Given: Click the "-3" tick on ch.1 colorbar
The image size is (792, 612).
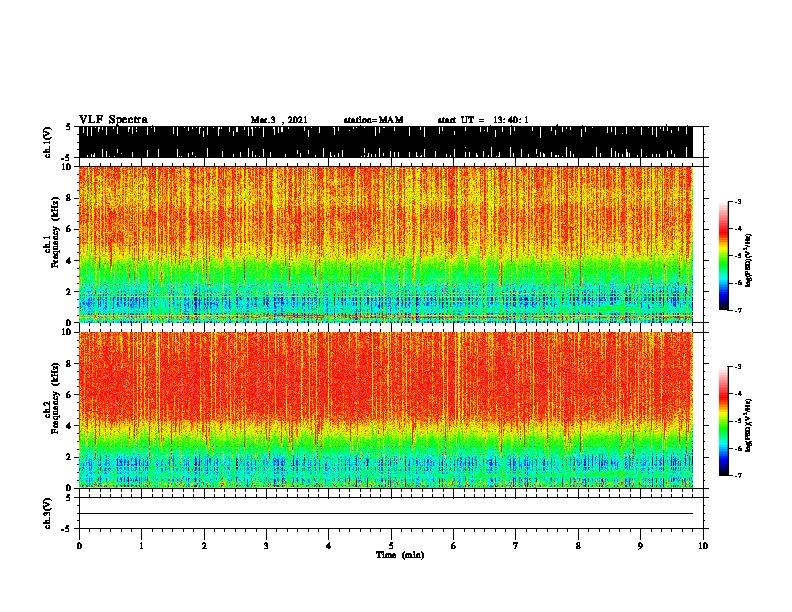Looking at the screenshot, I should (738, 201).
